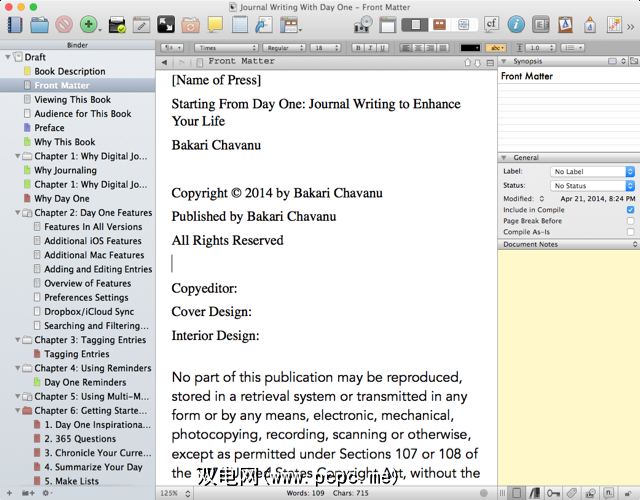
Task: Open the Label dropdown
Action: (x=592, y=172)
